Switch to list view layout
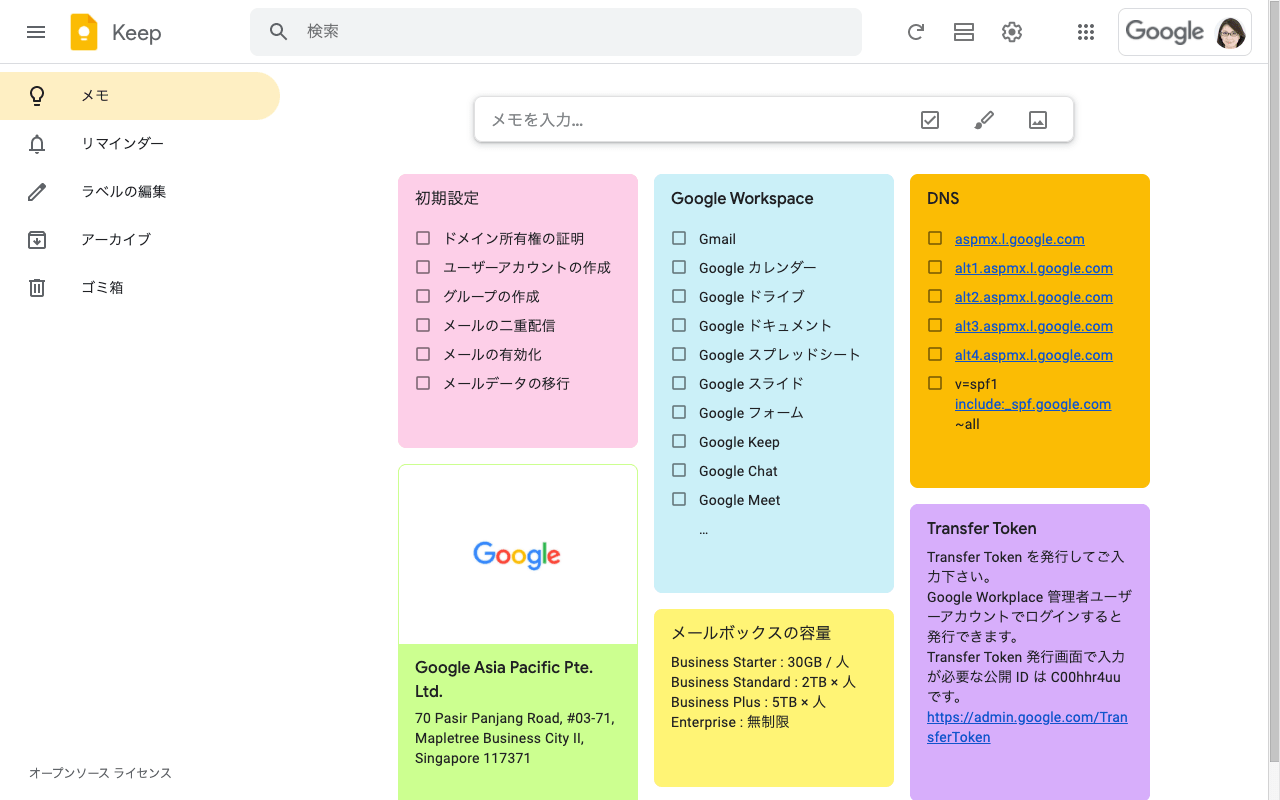 click(x=964, y=32)
